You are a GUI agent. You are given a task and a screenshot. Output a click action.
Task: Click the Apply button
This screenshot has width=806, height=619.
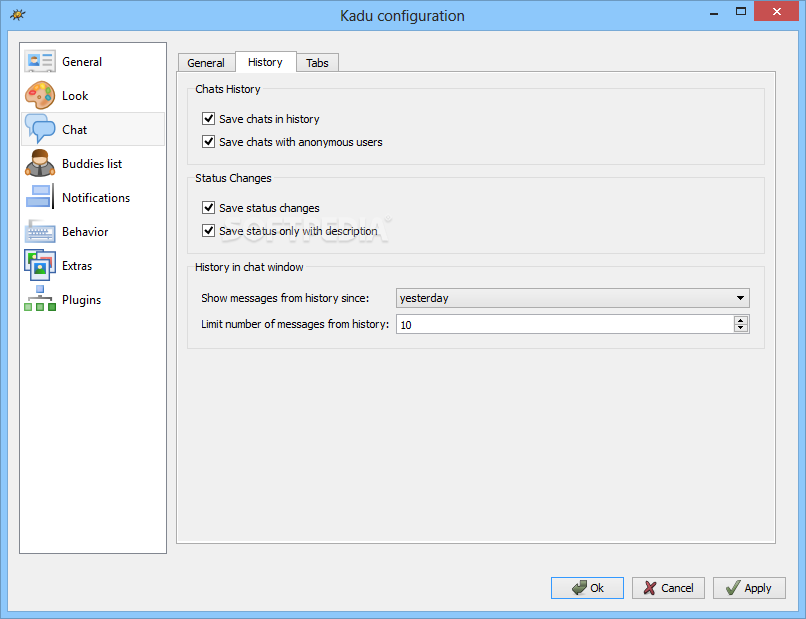[749, 588]
